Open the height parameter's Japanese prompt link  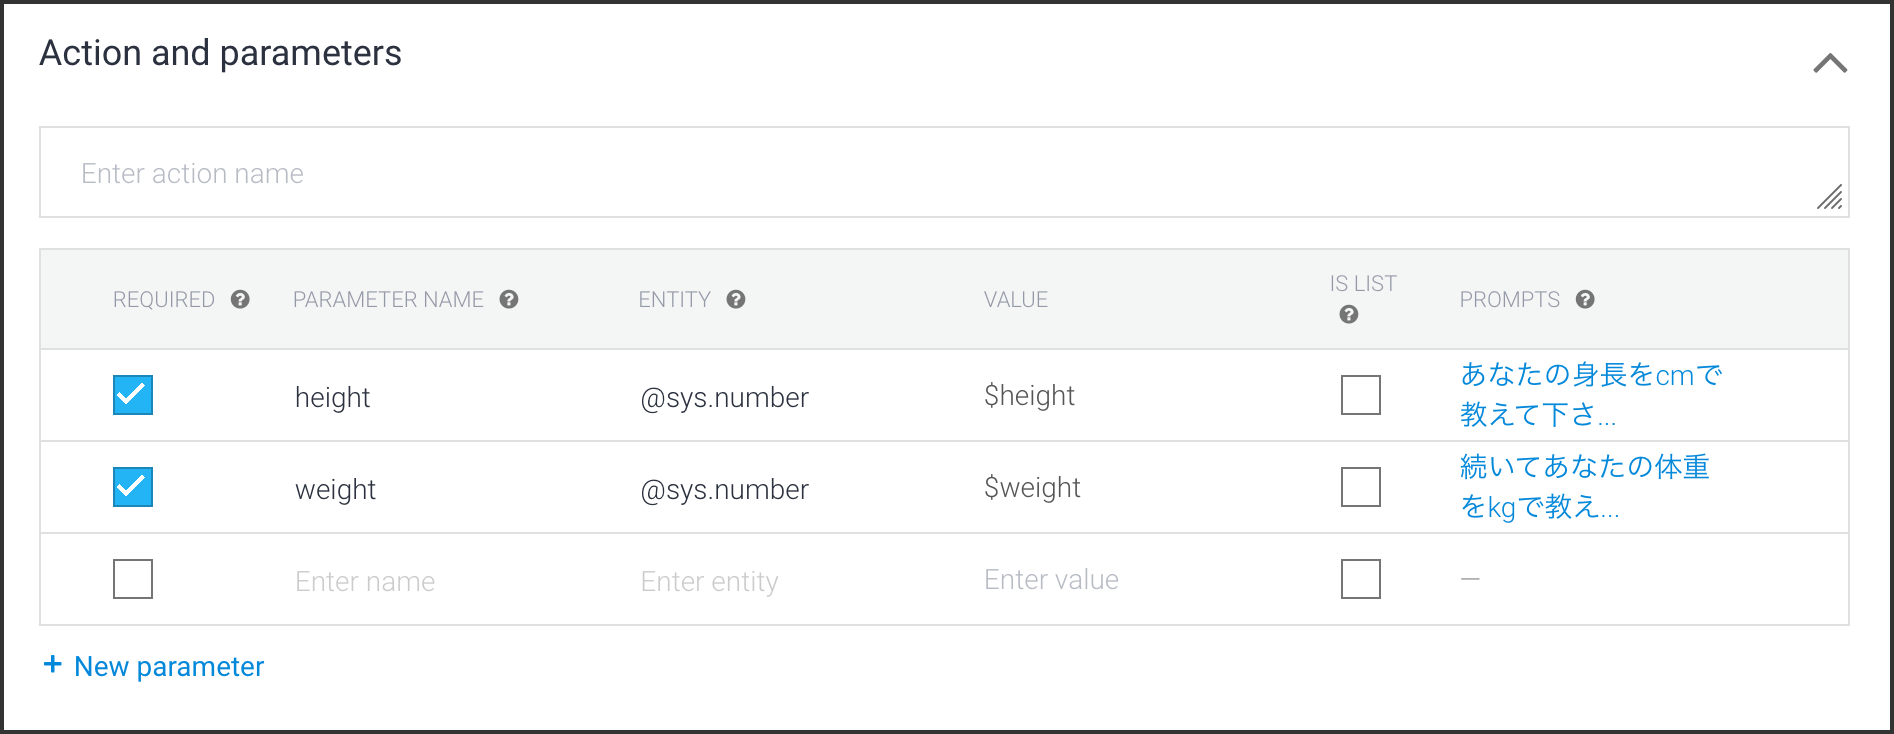[1590, 394]
